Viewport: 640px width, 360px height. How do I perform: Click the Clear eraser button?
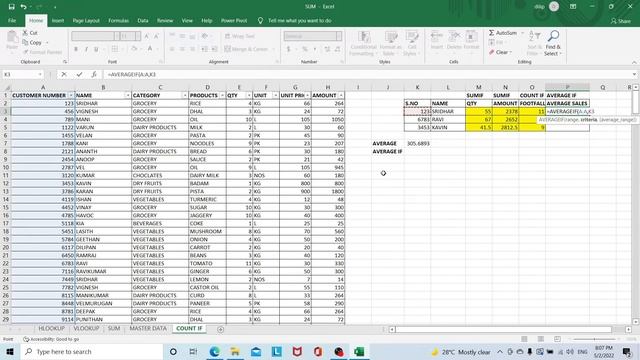pos(499,52)
